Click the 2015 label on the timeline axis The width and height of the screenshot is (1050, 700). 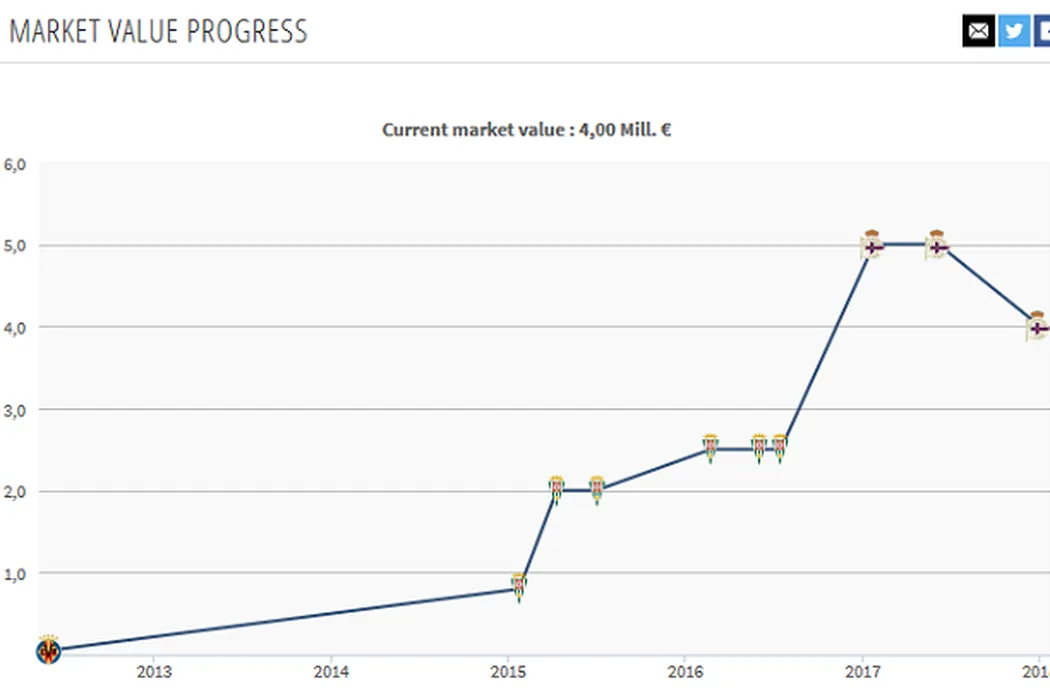(508, 670)
